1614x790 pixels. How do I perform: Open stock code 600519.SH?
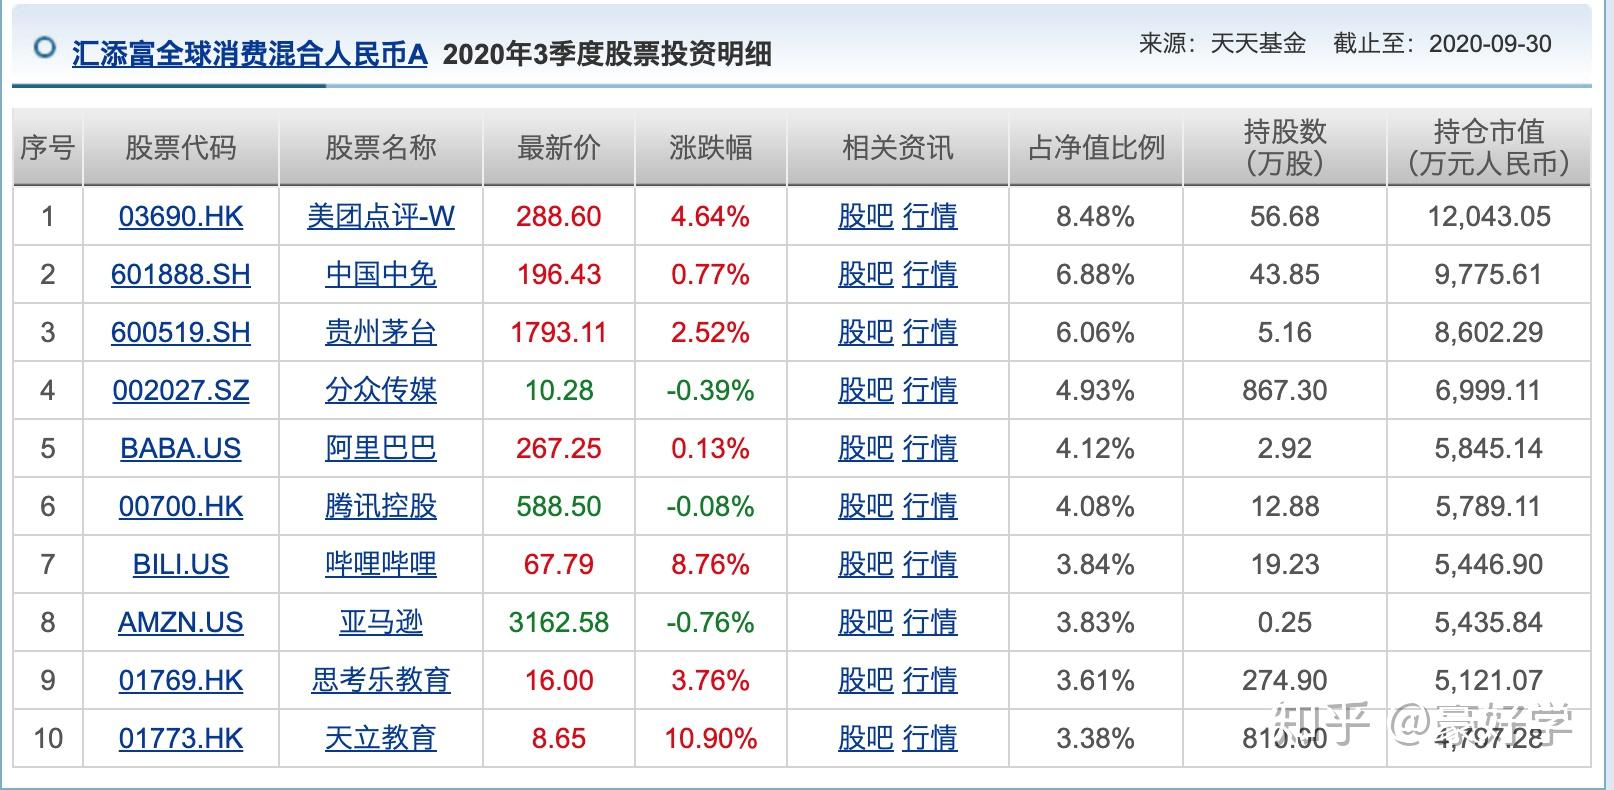181,332
